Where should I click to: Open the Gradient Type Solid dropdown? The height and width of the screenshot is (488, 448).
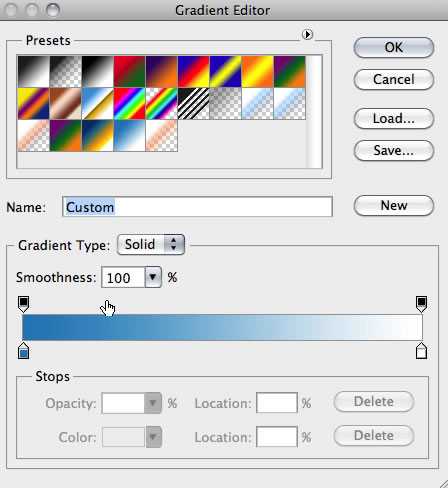click(151, 245)
